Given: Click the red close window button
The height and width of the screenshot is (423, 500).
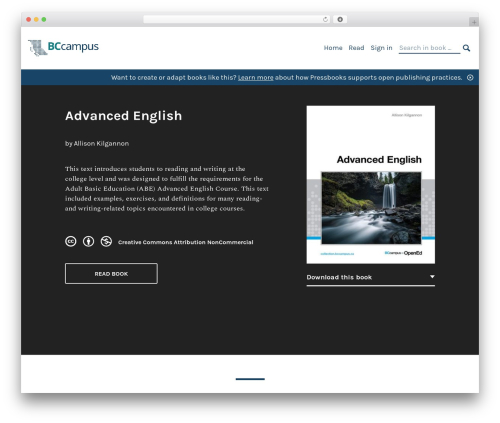Looking at the screenshot, I should [29, 20].
